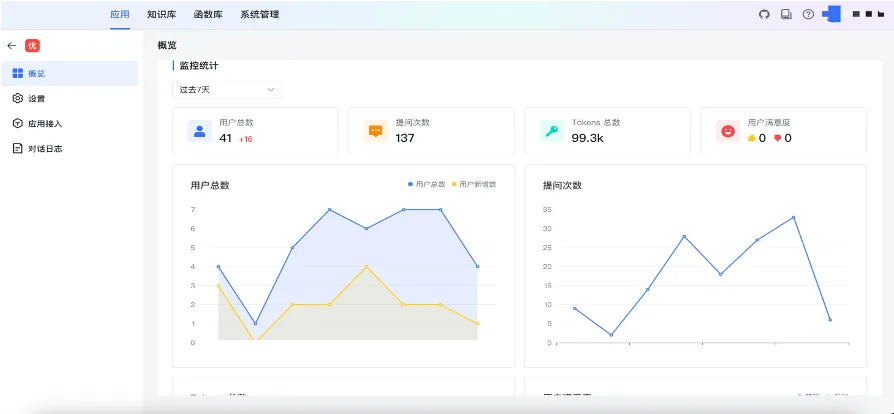Click the thumbs-up icon in 用户满意度
894x414 pixels.
(751, 138)
